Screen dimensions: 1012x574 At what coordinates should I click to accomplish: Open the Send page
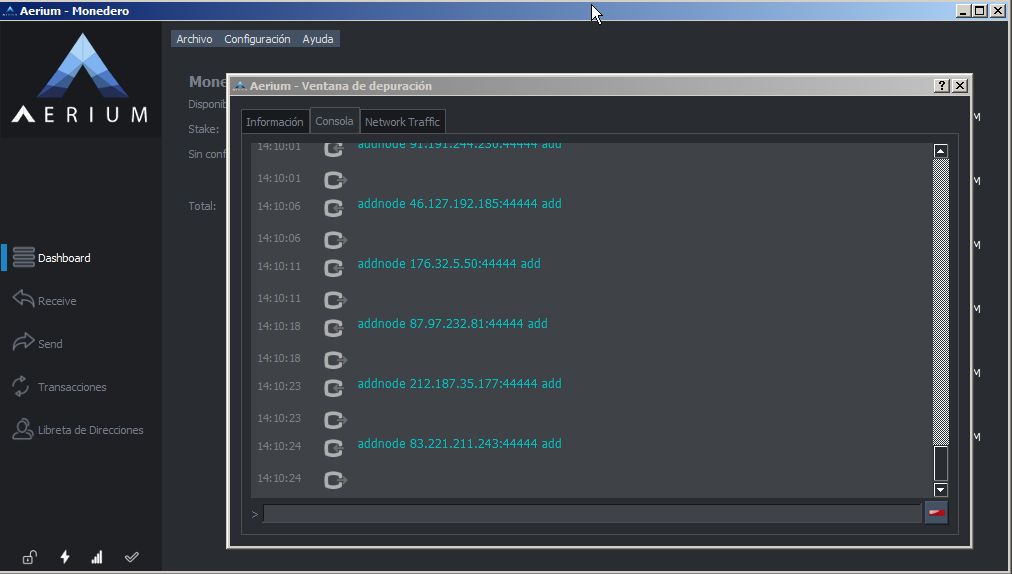point(50,344)
